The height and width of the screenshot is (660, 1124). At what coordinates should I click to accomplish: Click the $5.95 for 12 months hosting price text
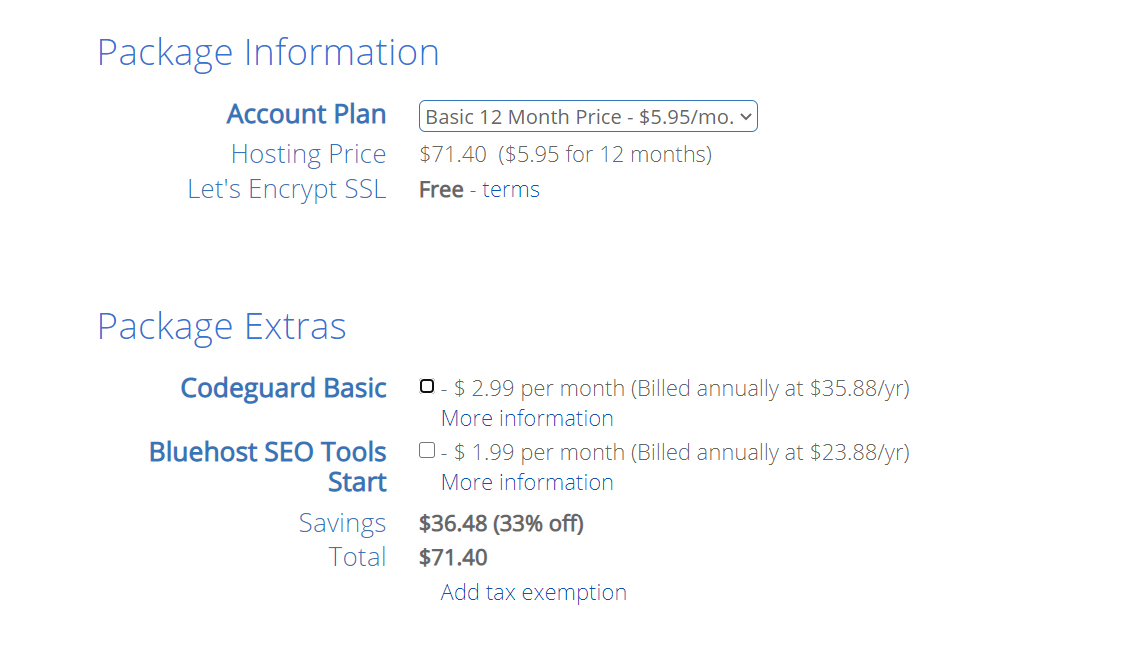coord(605,154)
